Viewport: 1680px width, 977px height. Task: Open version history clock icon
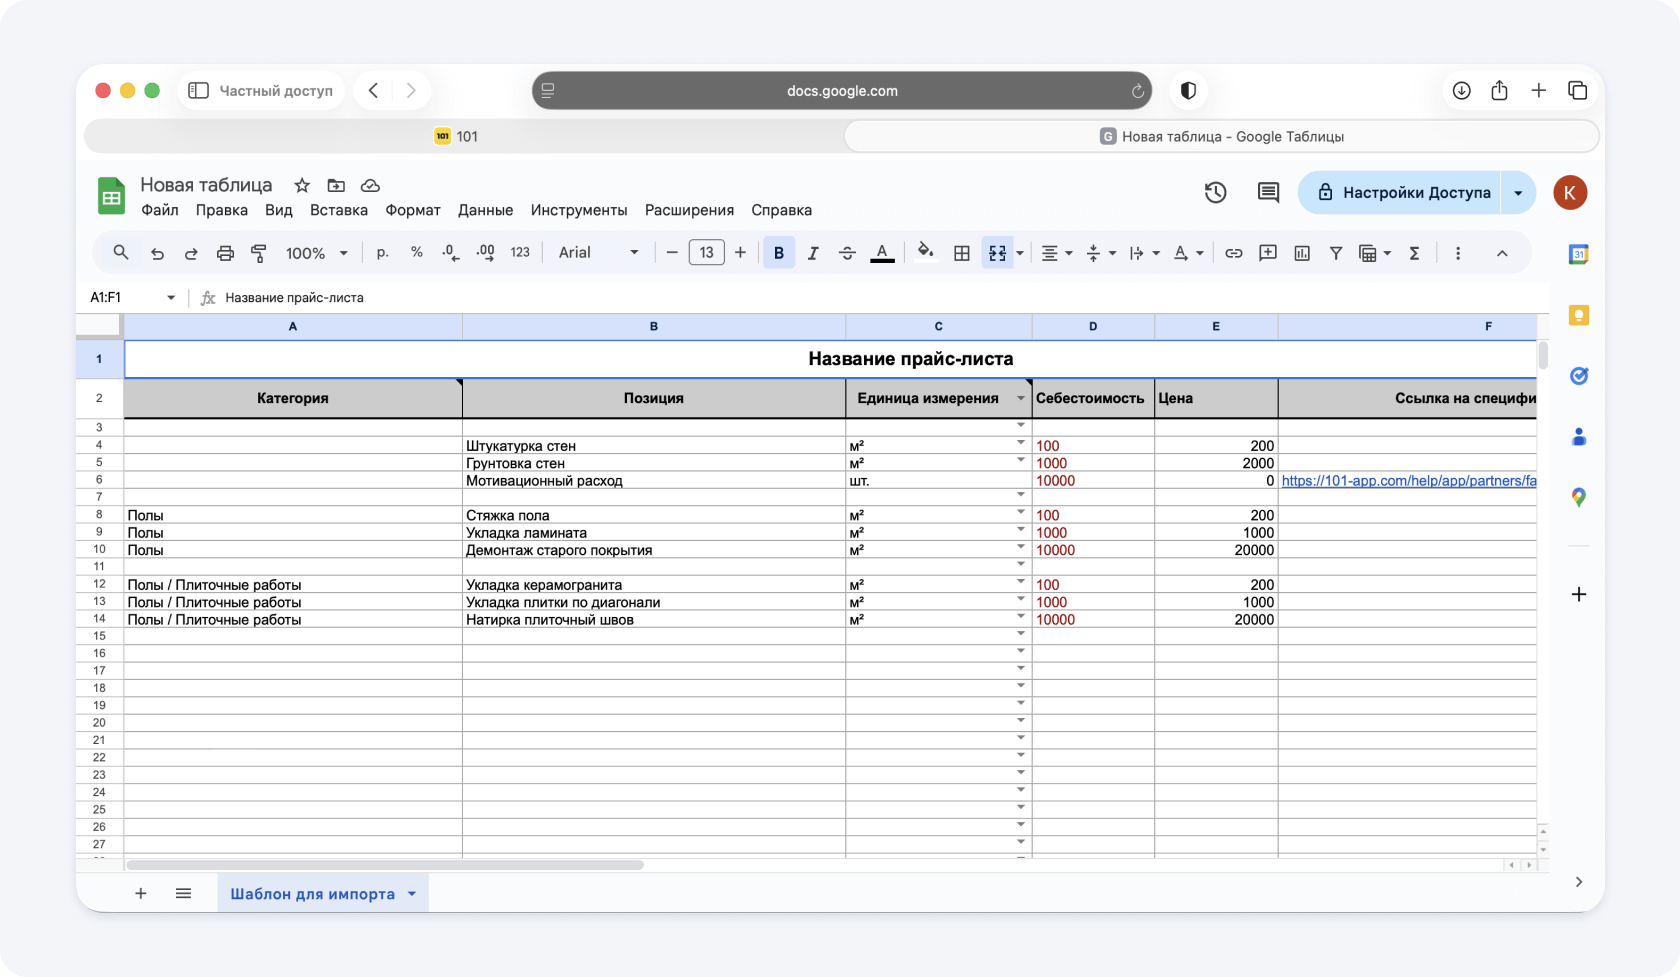1215,193
